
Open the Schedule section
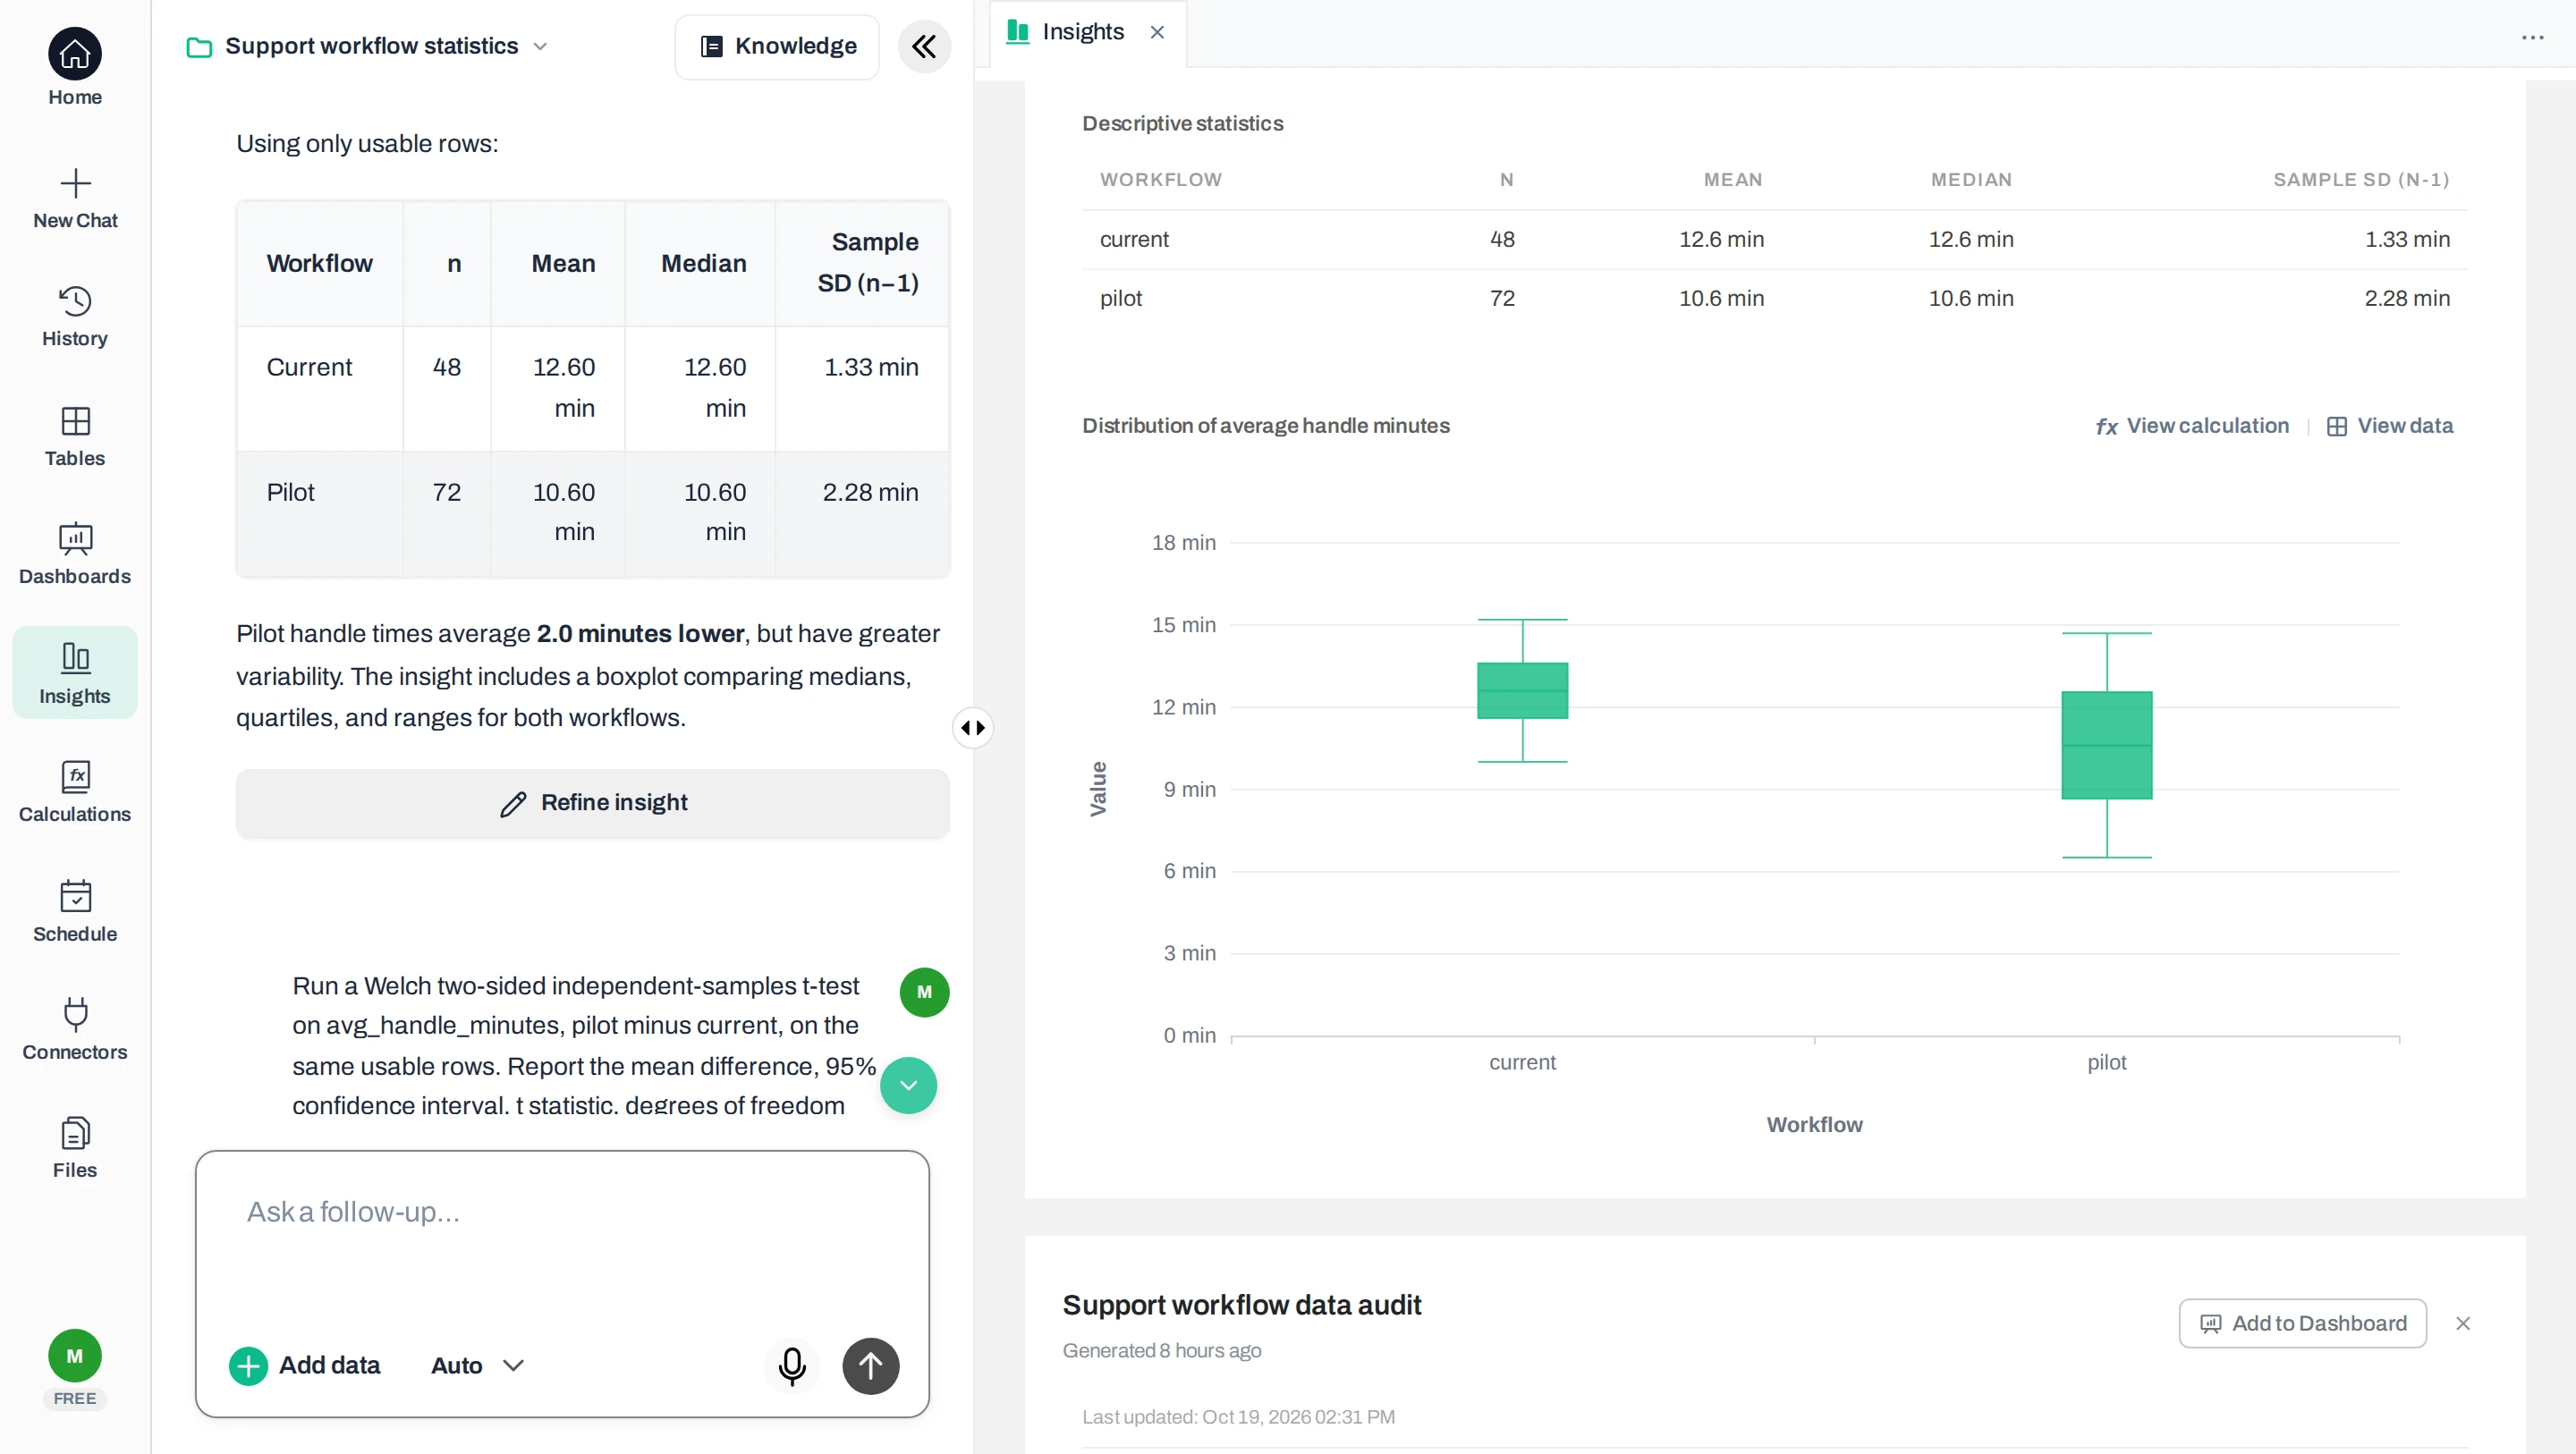pyautogui.click(x=75, y=911)
